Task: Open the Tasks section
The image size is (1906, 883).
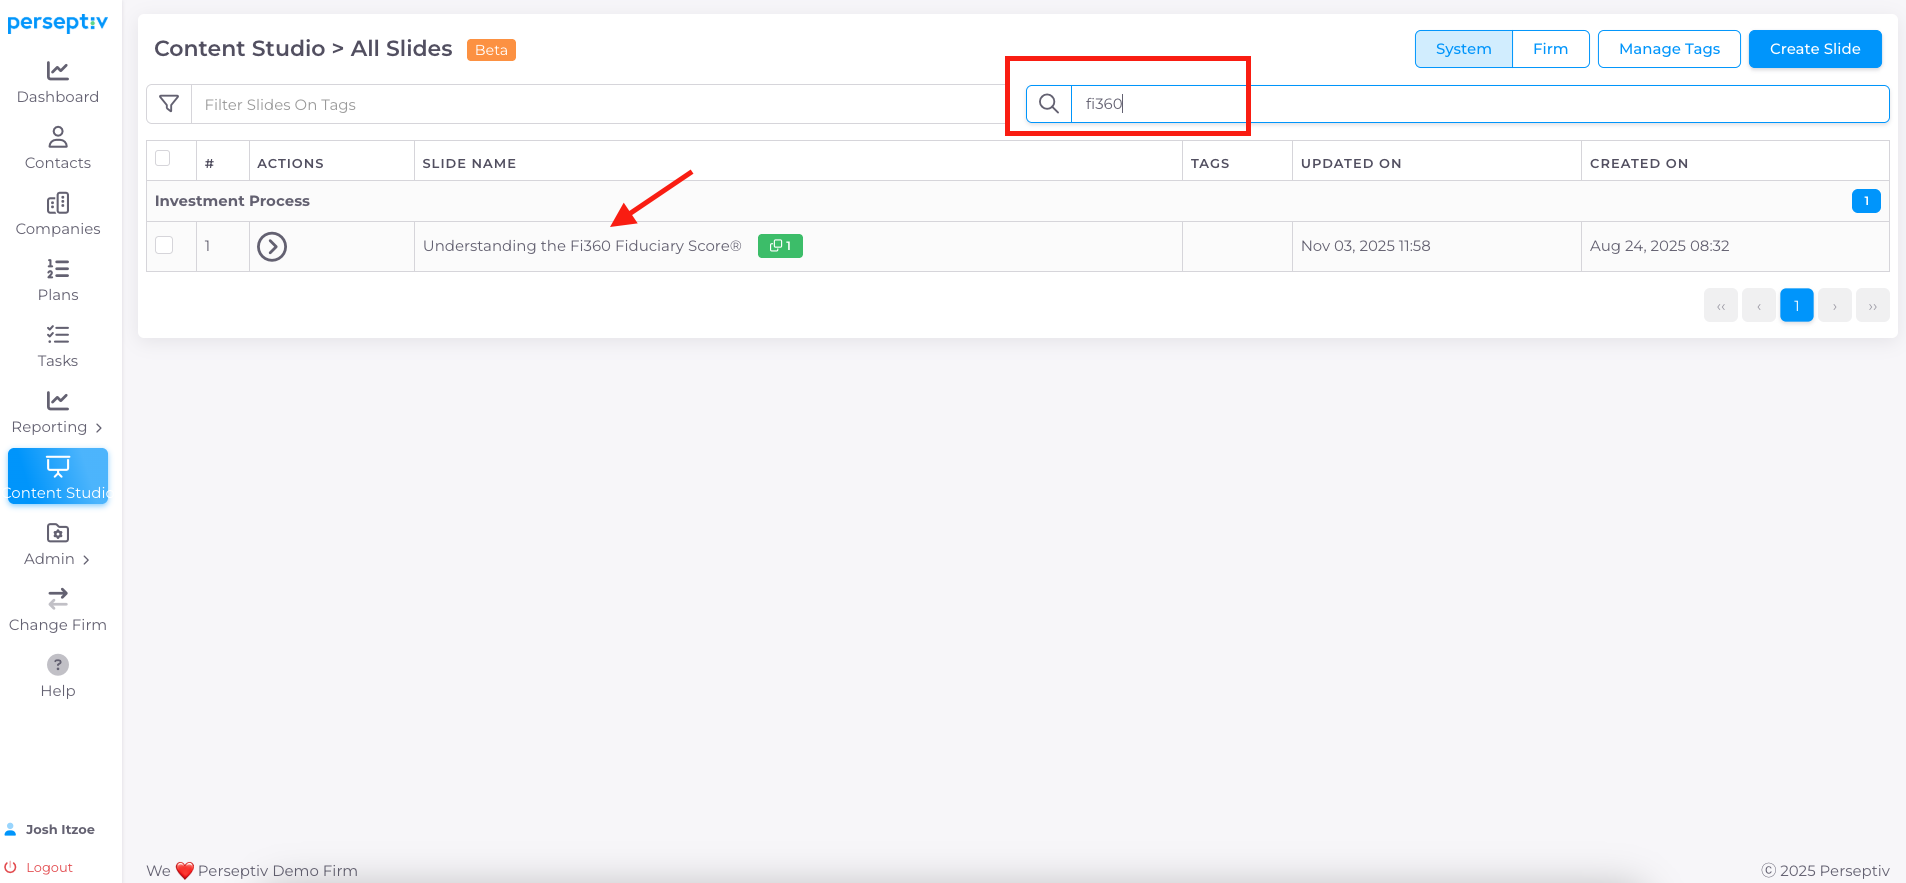Action: click(x=58, y=347)
